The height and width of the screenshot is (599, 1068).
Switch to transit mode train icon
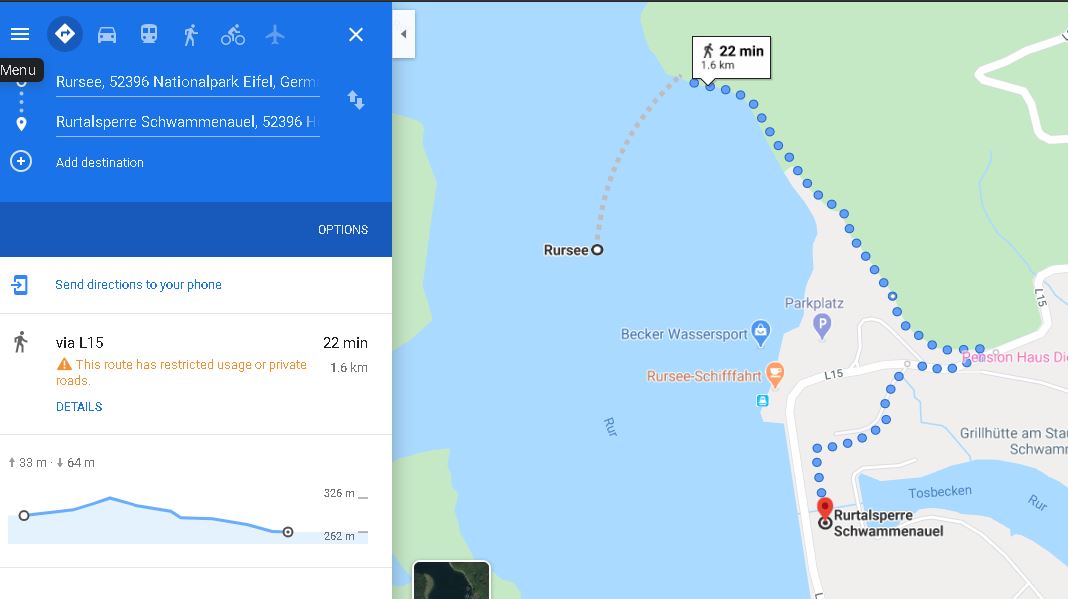(x=149, y=34)
